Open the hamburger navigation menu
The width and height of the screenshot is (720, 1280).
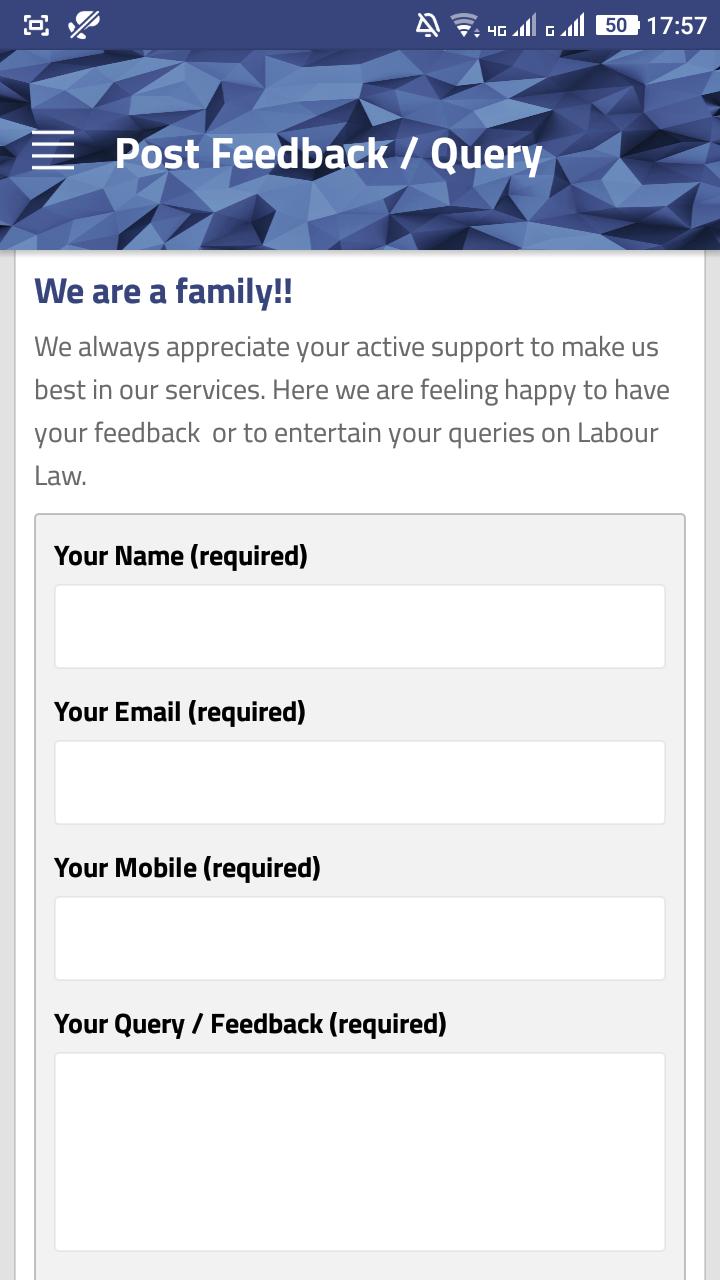53,151
